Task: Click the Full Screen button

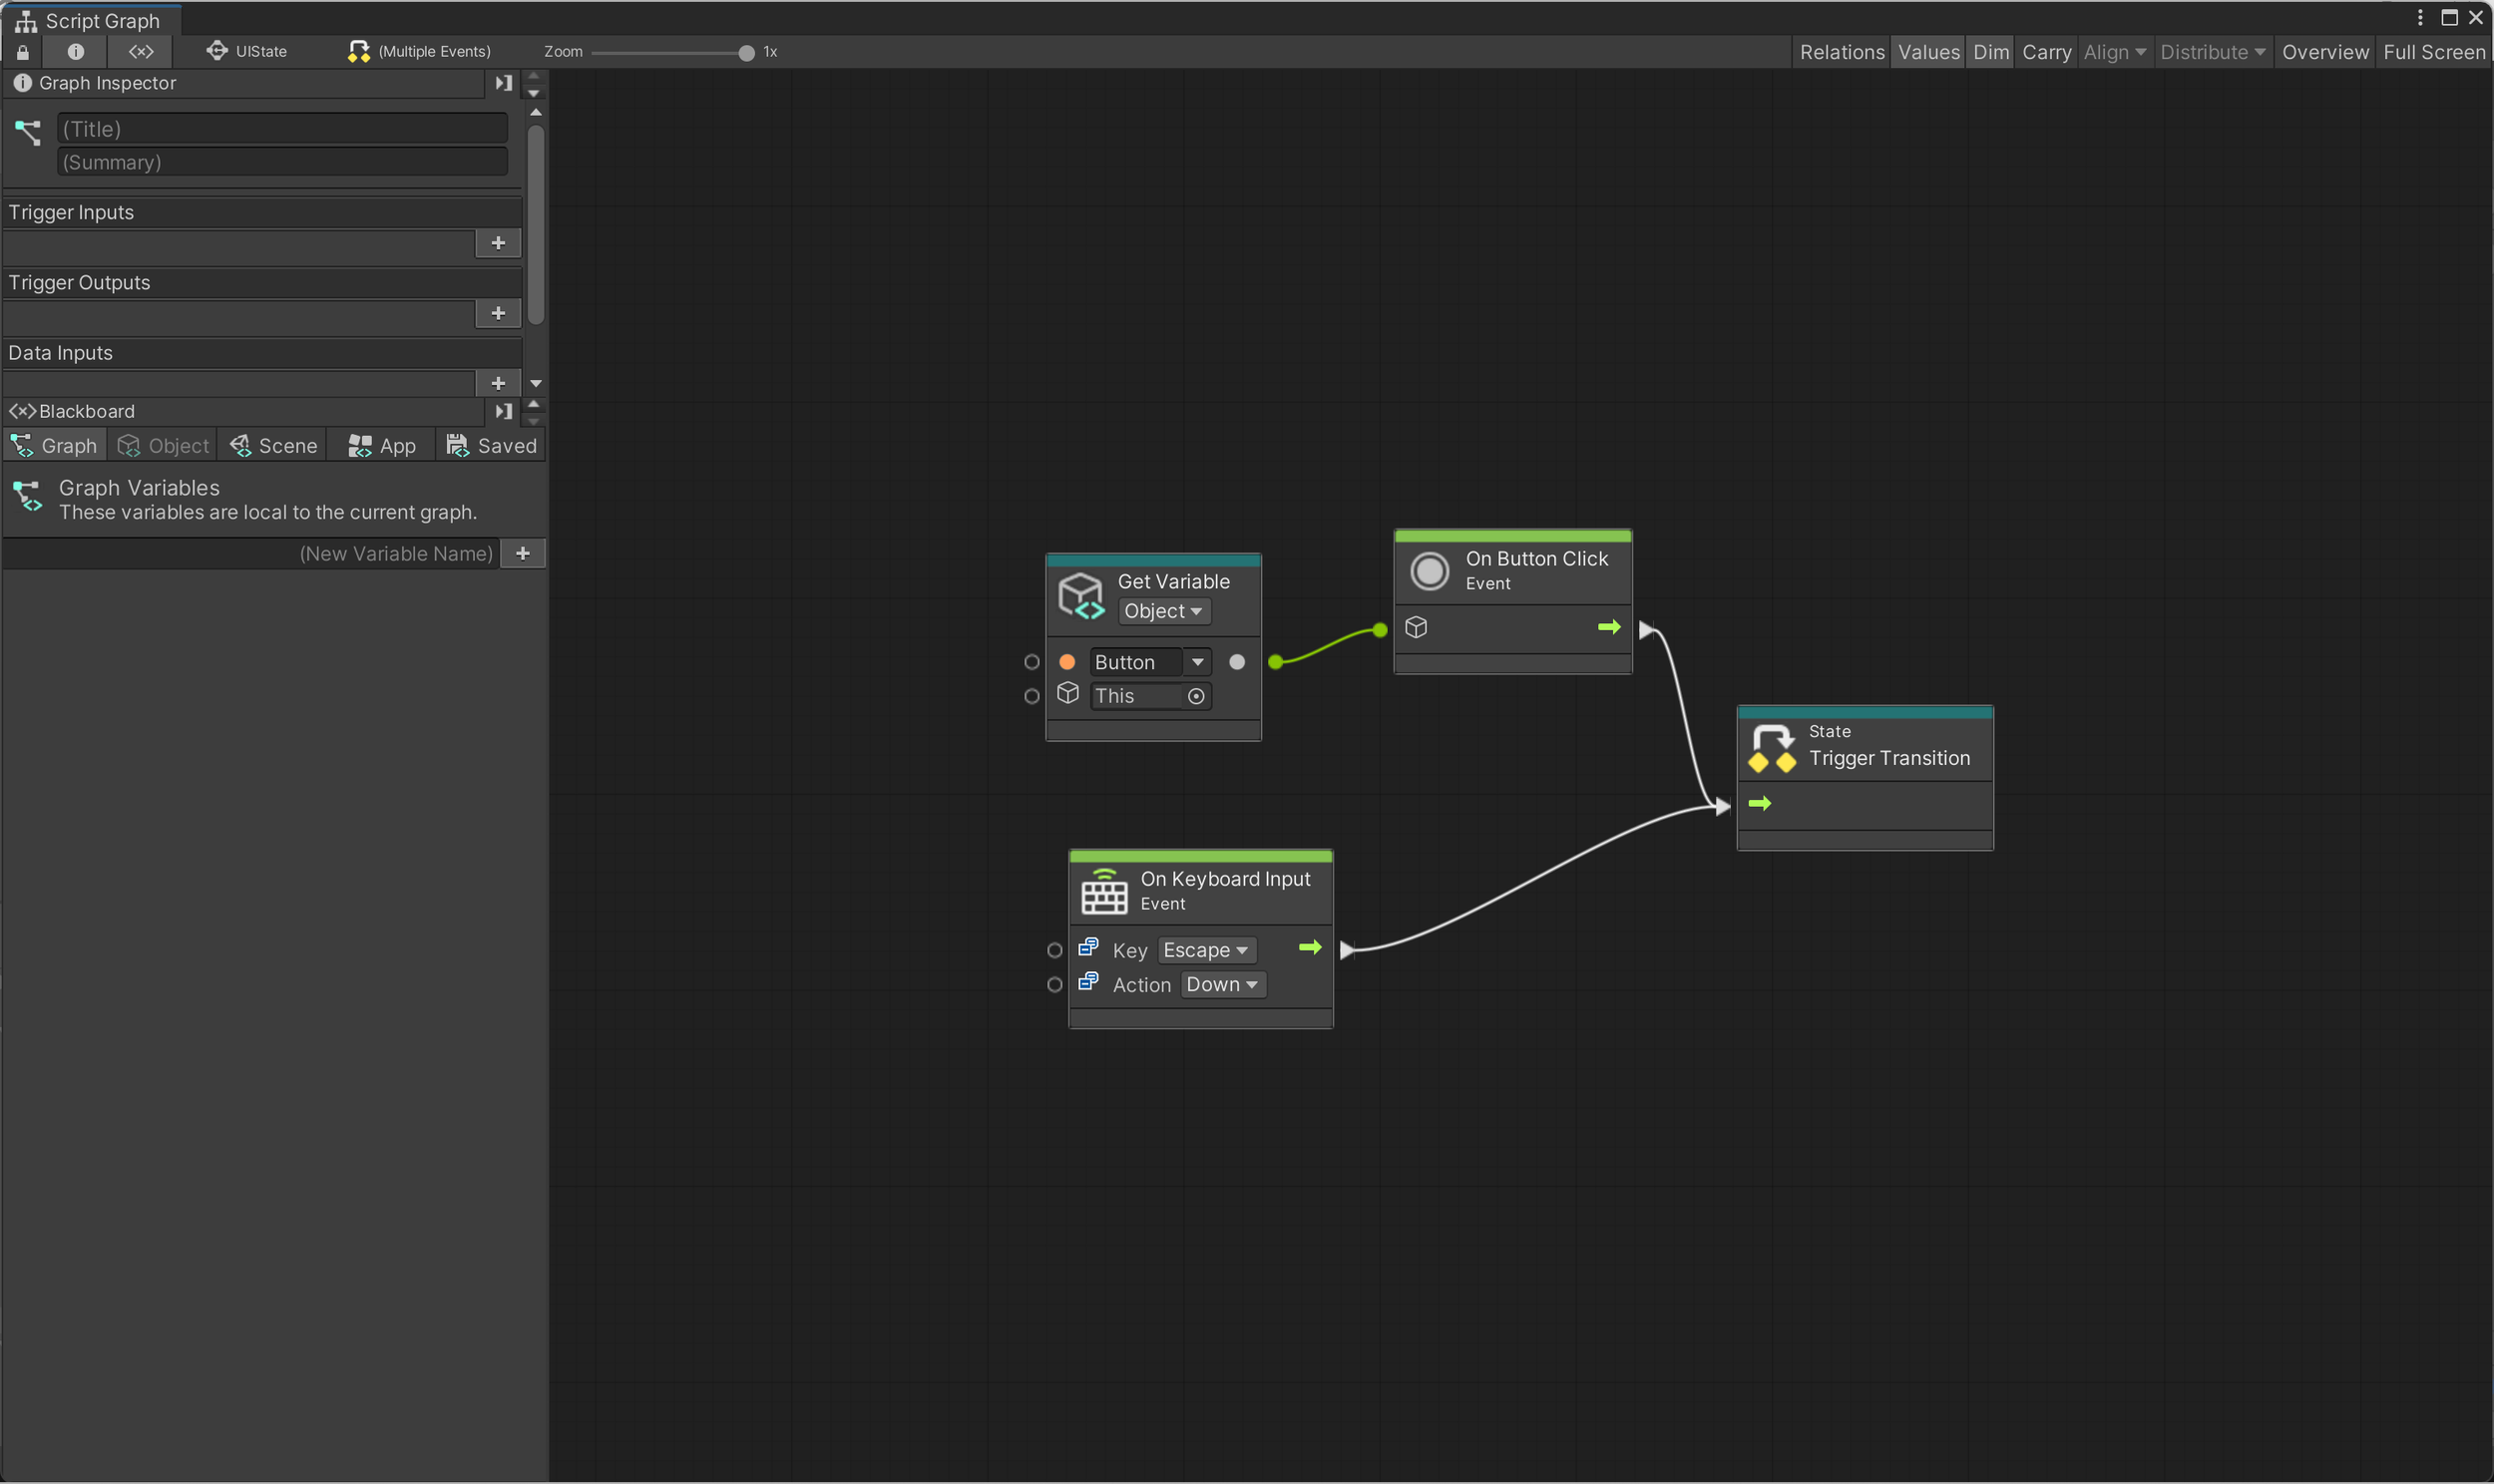Action: click(x=2433, y=52)
